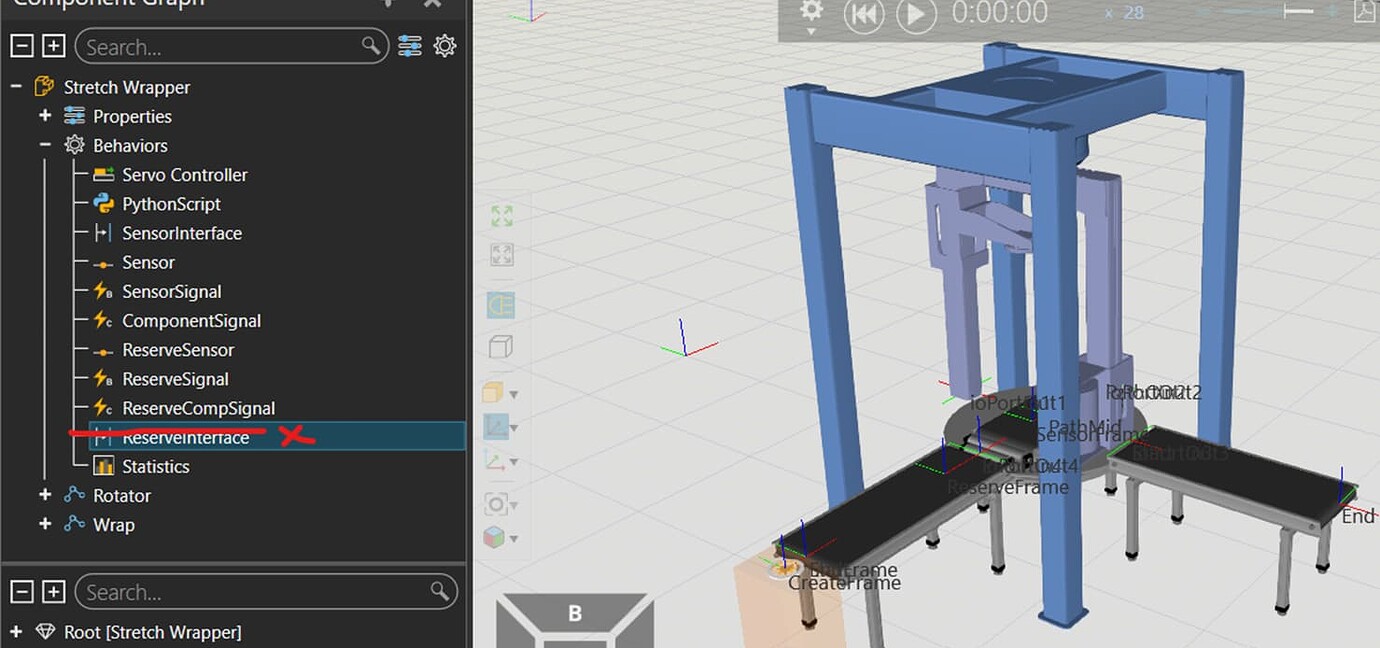
Task: Expand the Rotator link node
Action: click(x=45, y=495)
